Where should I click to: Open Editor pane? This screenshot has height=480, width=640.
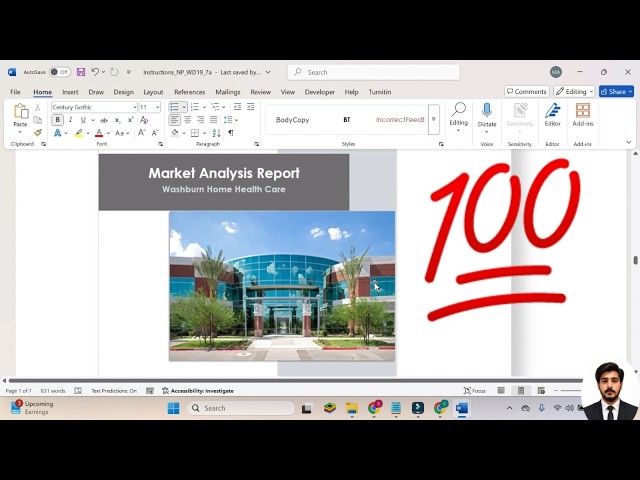pyautogui.click(x=553, y=116)
